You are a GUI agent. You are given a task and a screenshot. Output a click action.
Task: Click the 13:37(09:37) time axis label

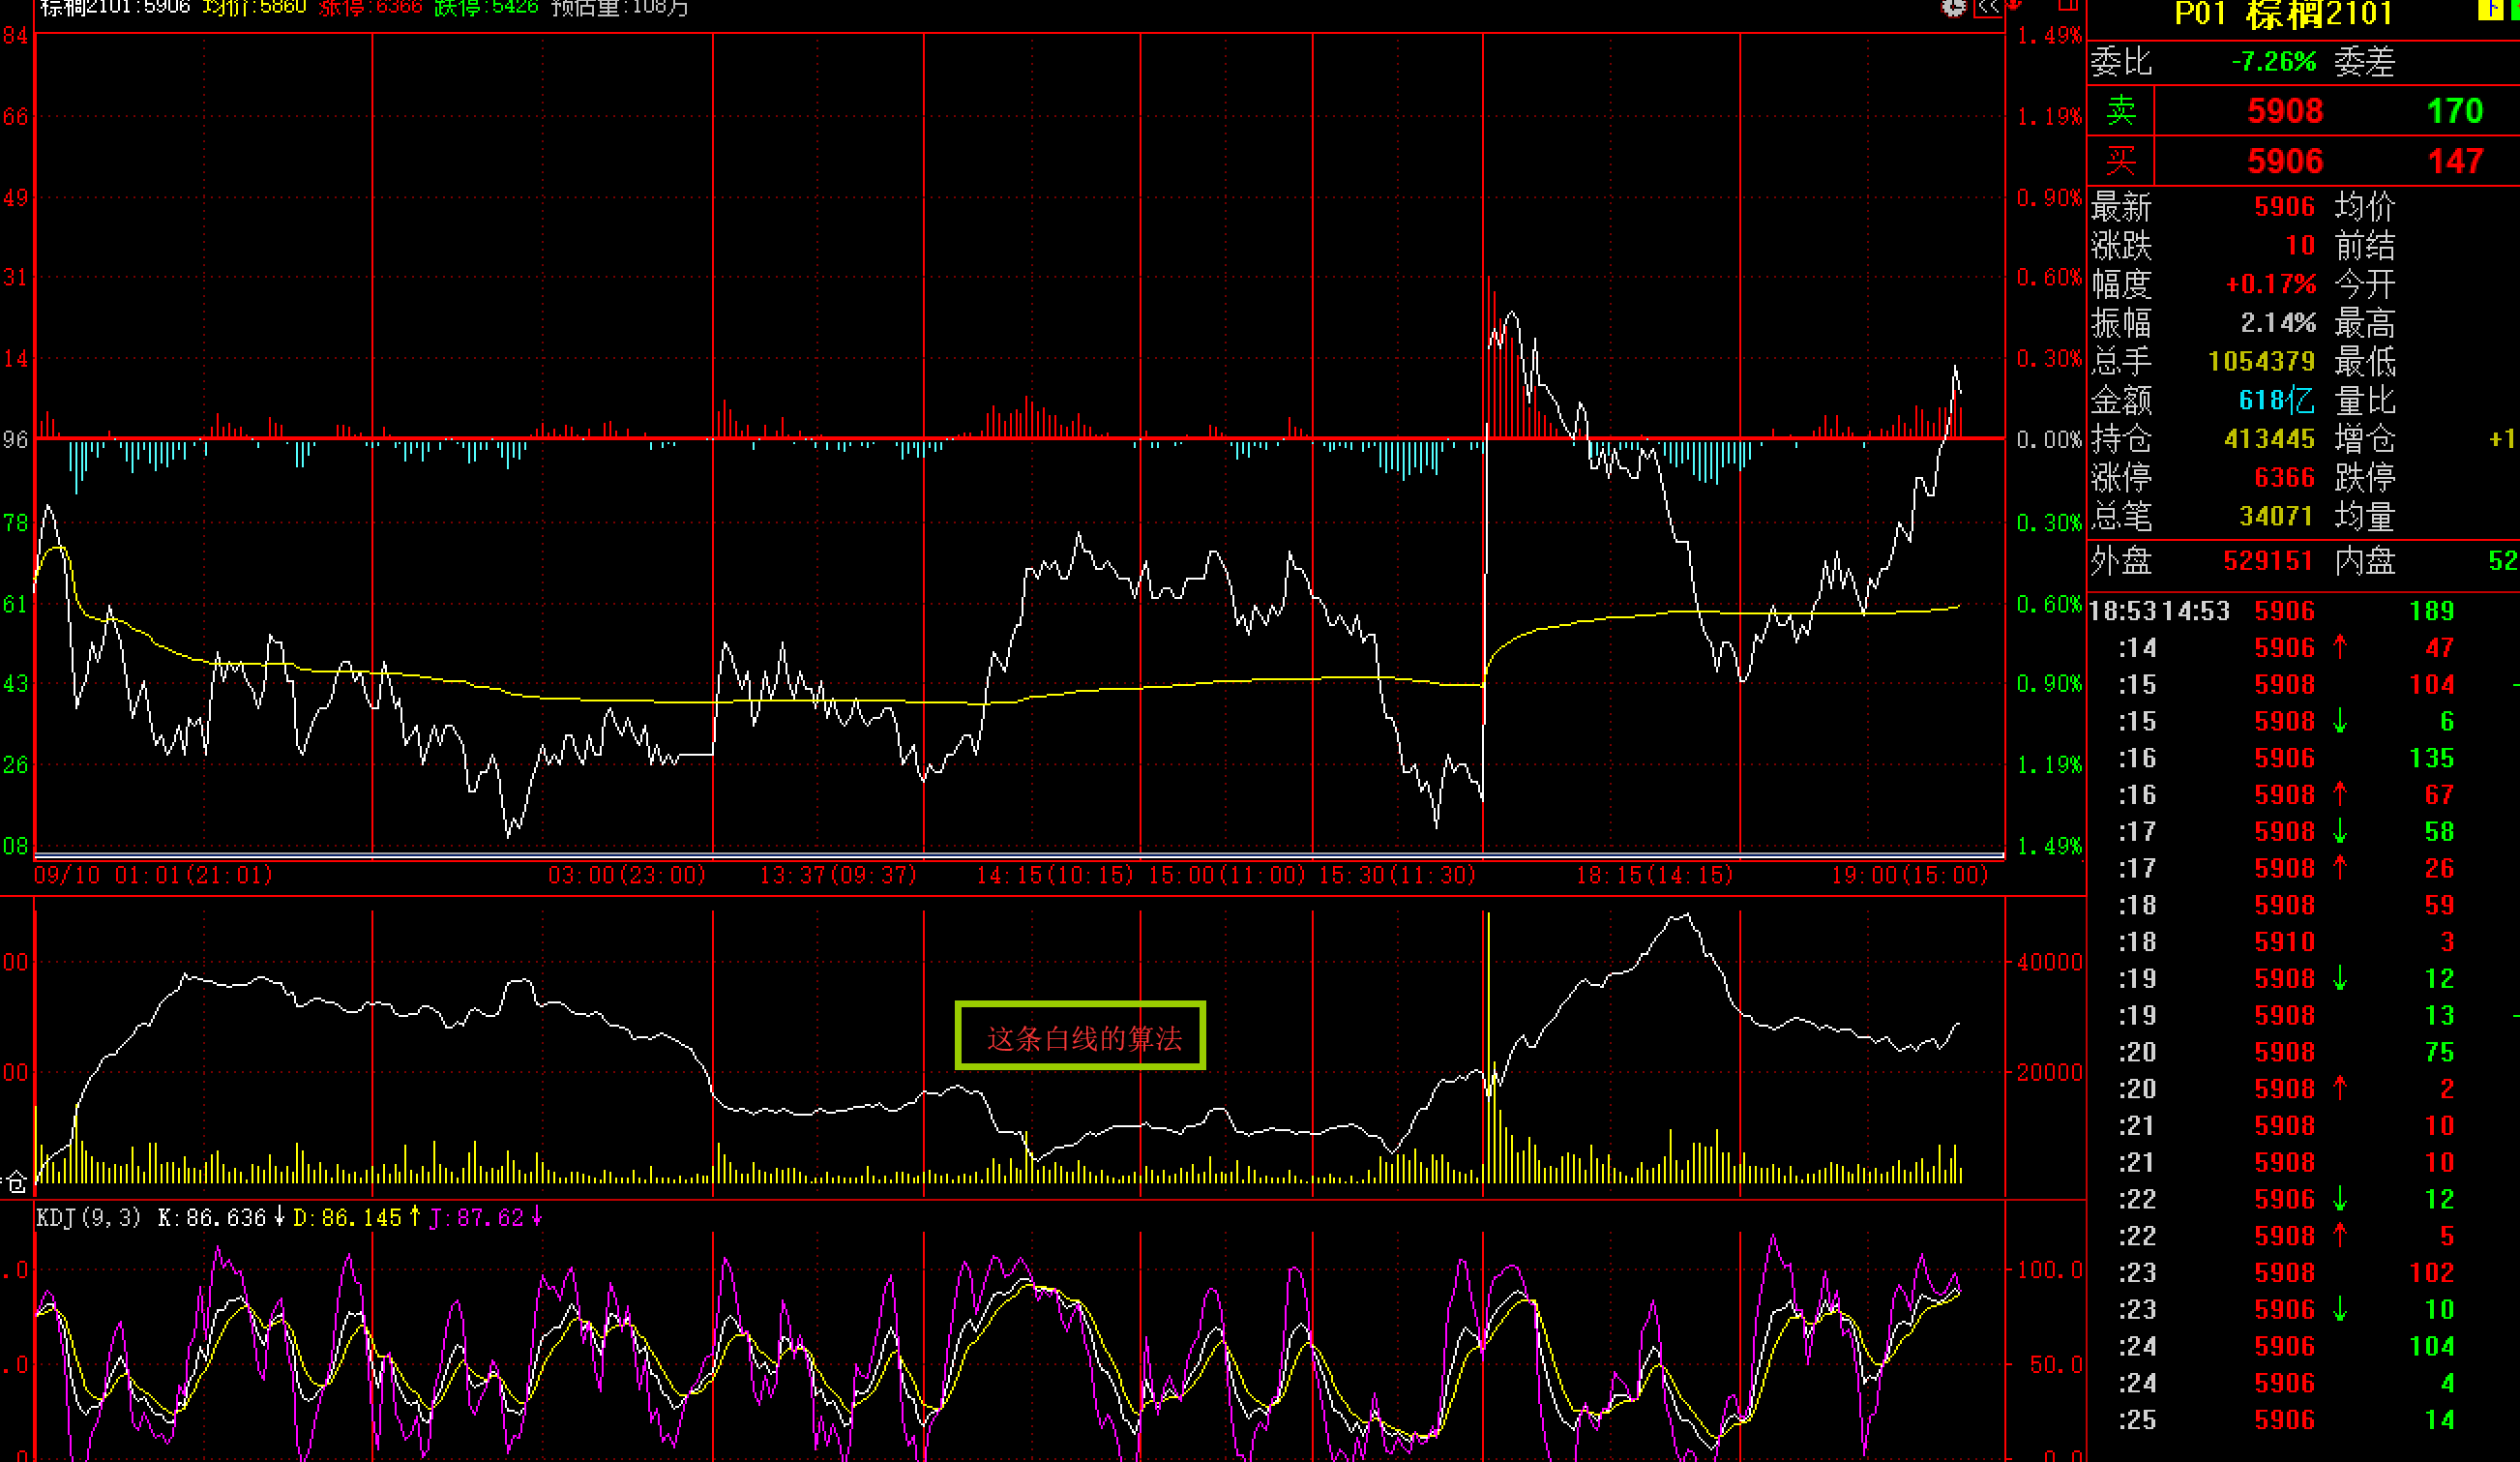838,875
